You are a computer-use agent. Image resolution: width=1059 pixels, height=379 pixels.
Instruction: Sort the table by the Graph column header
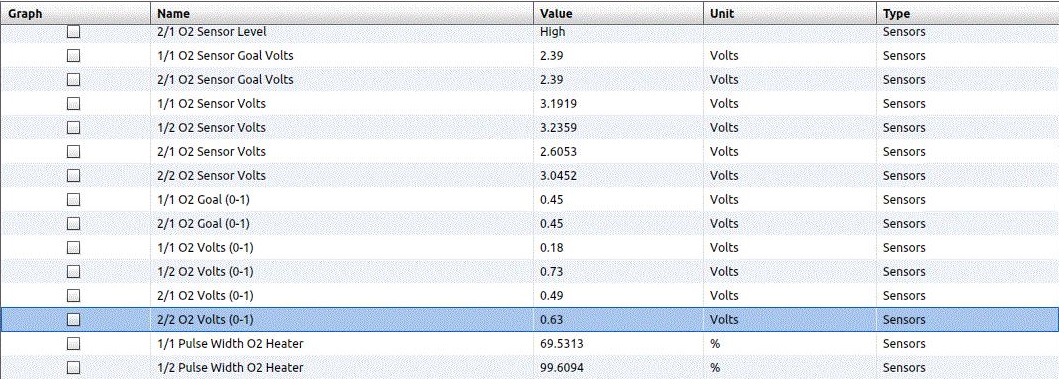click(75, 14)
